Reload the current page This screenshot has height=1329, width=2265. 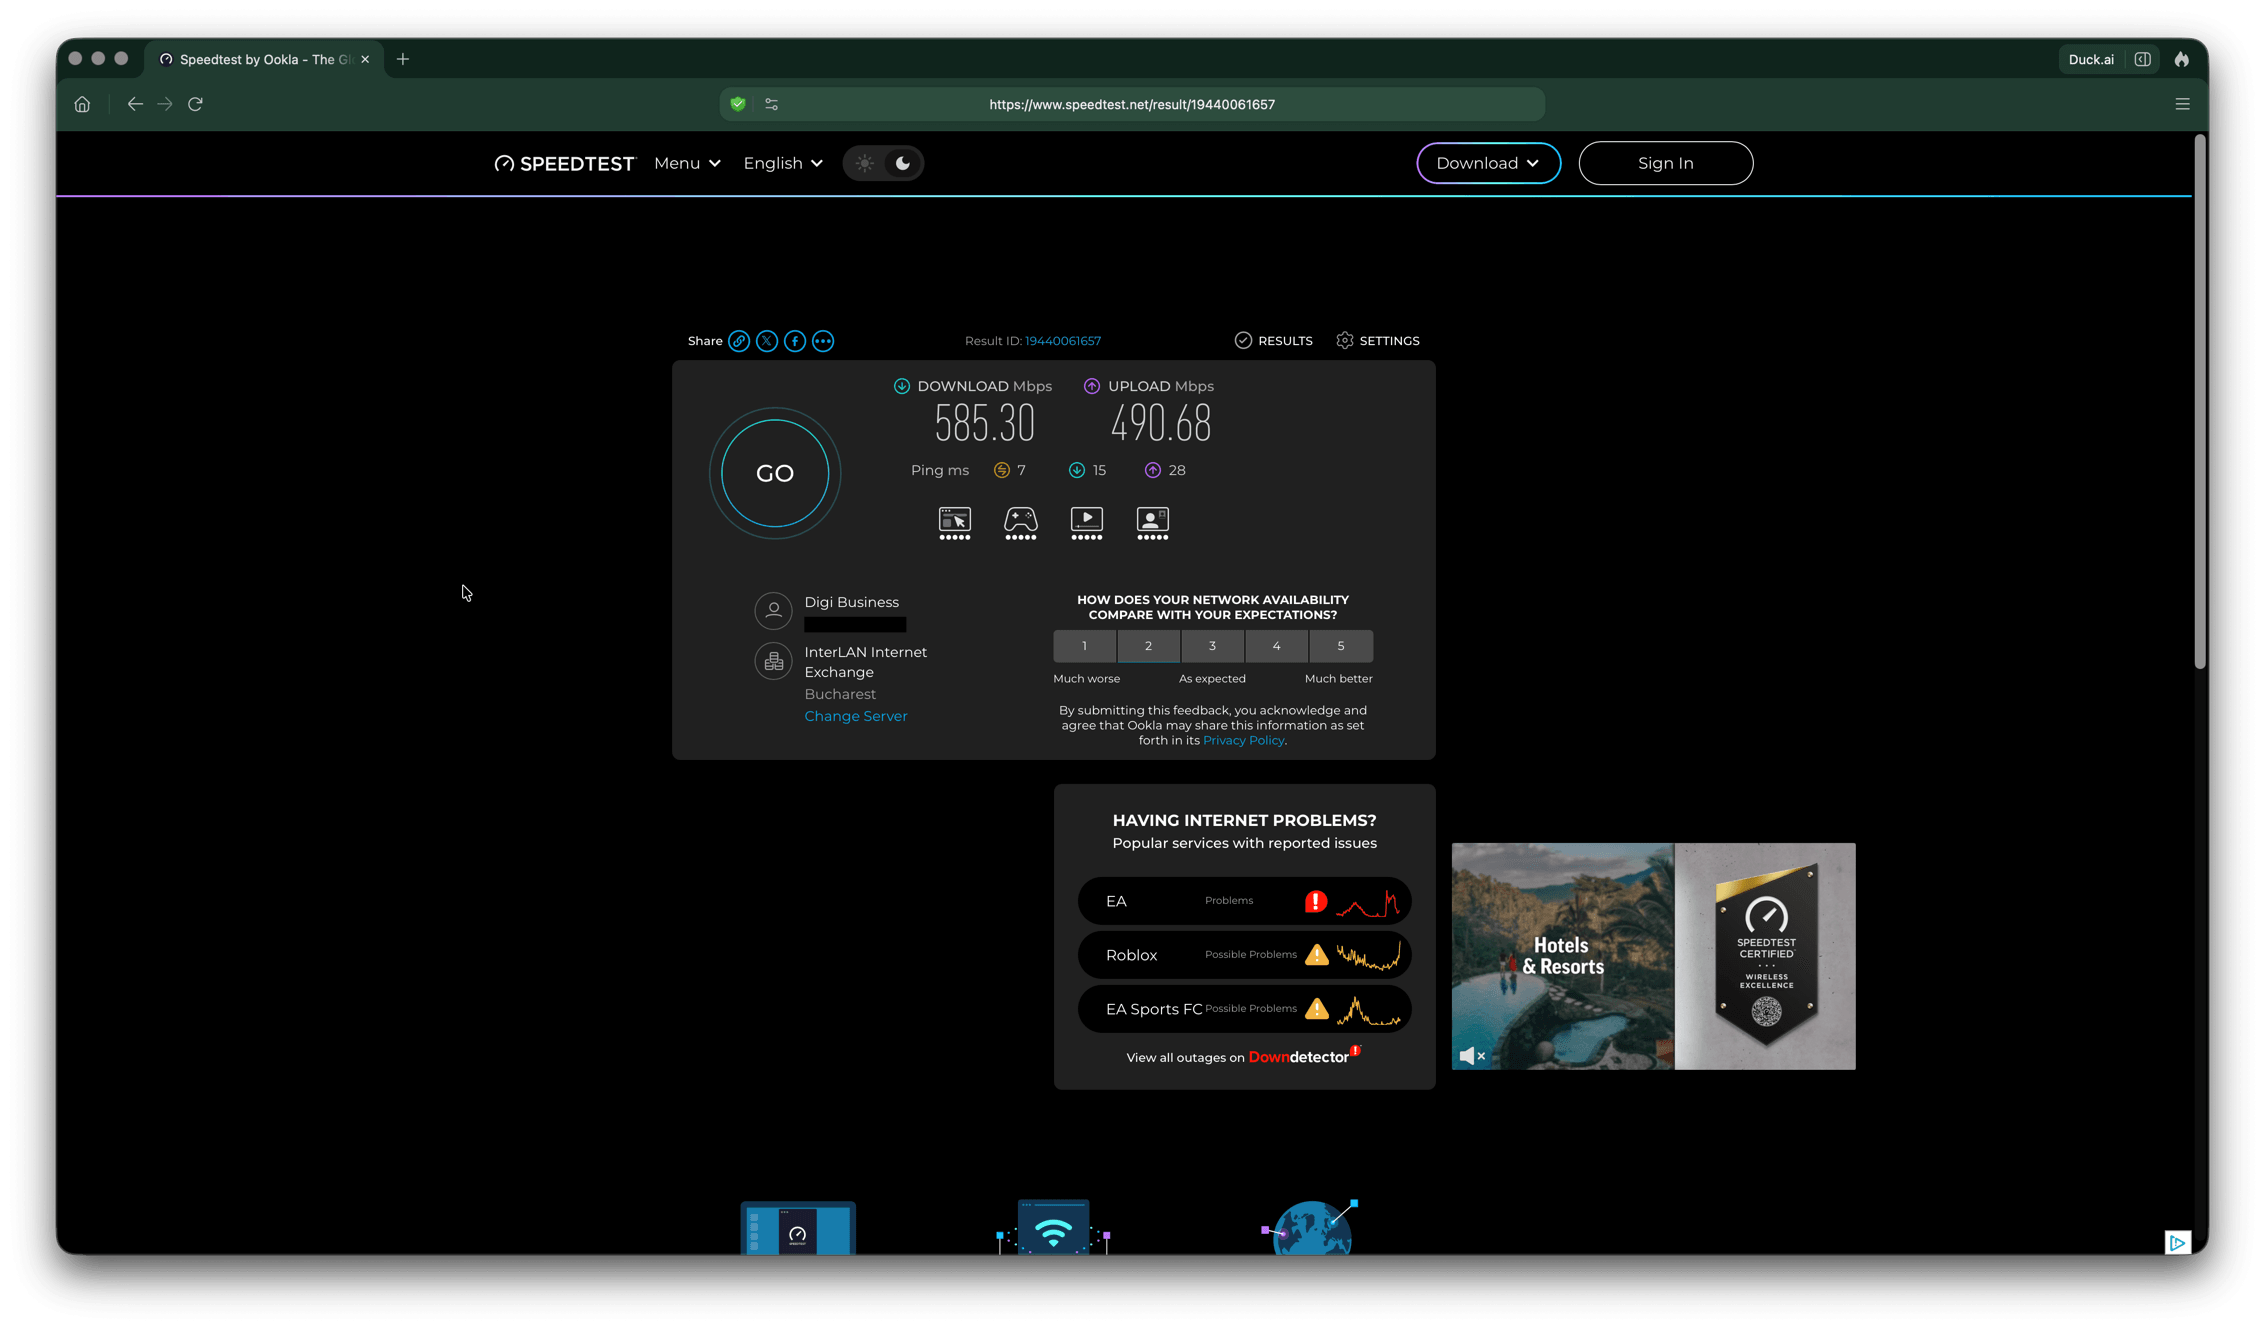(196, 104)
